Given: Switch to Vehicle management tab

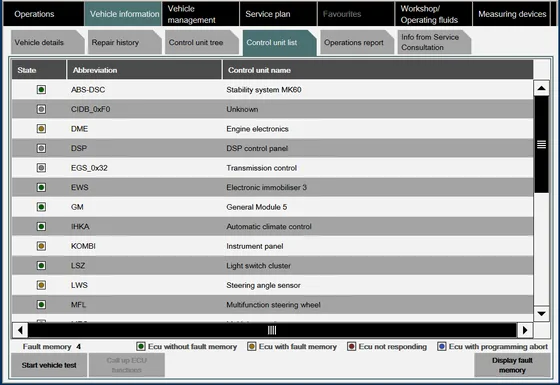Looking at the screenshot, I should 201,14.
